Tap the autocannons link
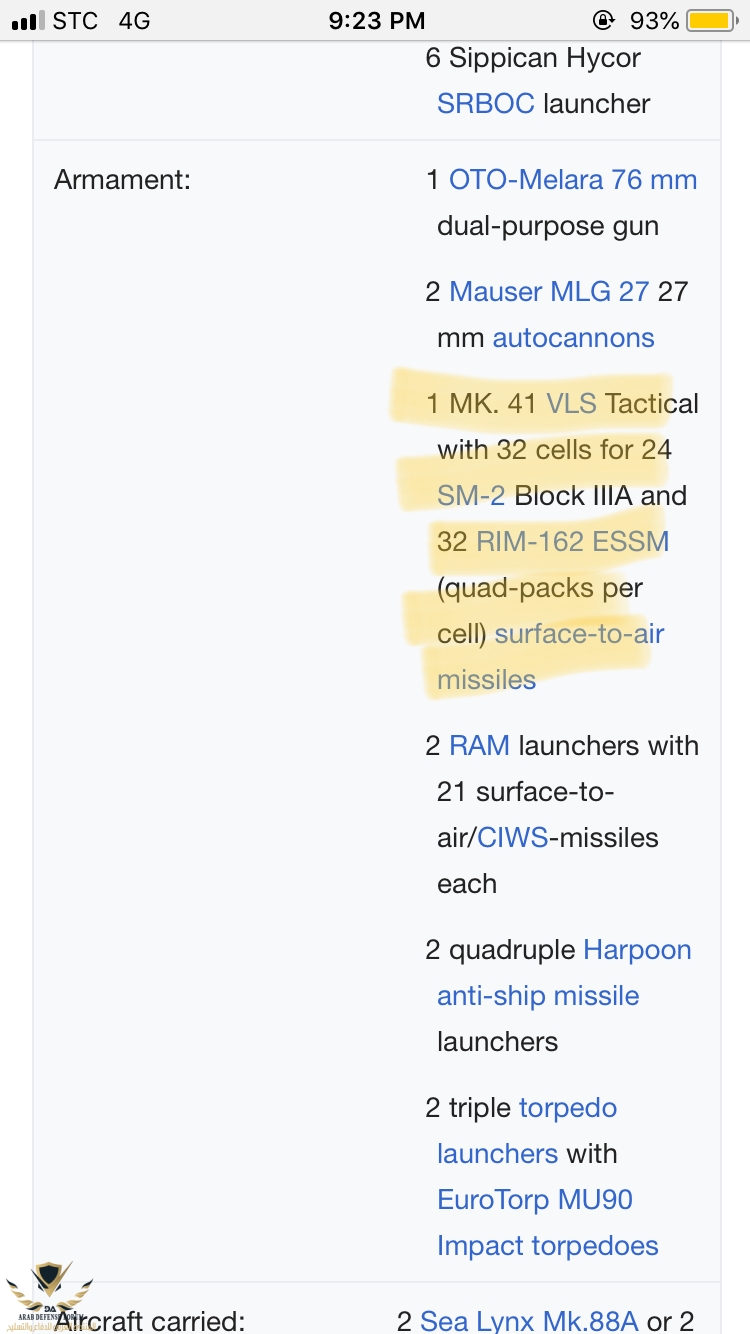 tap(573, 338)
